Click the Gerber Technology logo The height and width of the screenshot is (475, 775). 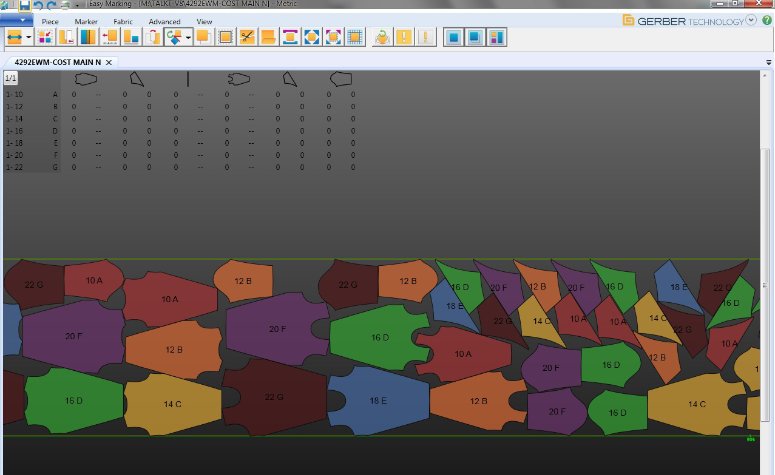[x=683, y=21]
